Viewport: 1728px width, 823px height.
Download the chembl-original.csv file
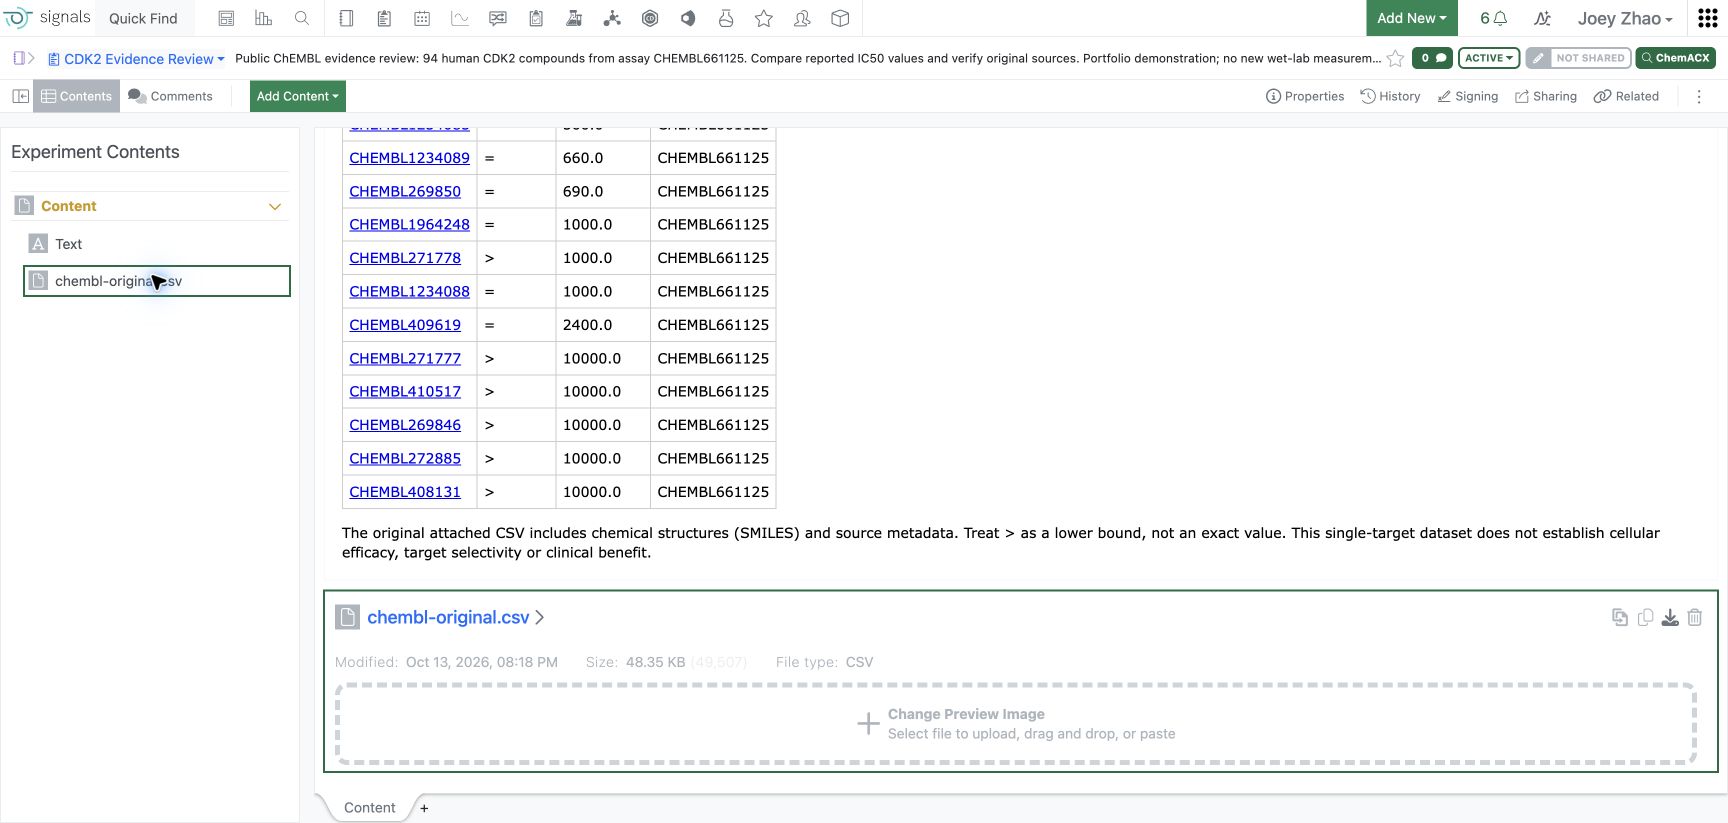coord(1670,618)
